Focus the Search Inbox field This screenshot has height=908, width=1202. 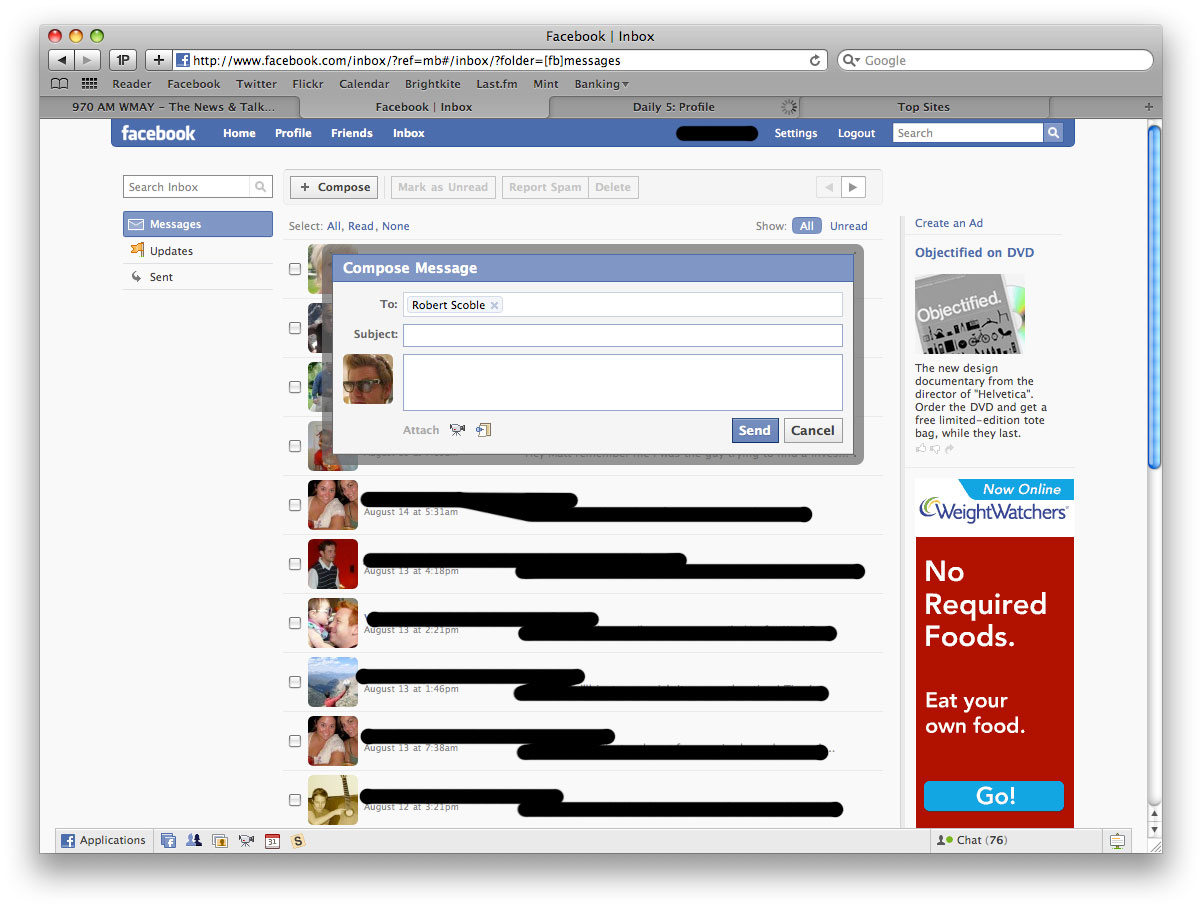pos(188,187)
